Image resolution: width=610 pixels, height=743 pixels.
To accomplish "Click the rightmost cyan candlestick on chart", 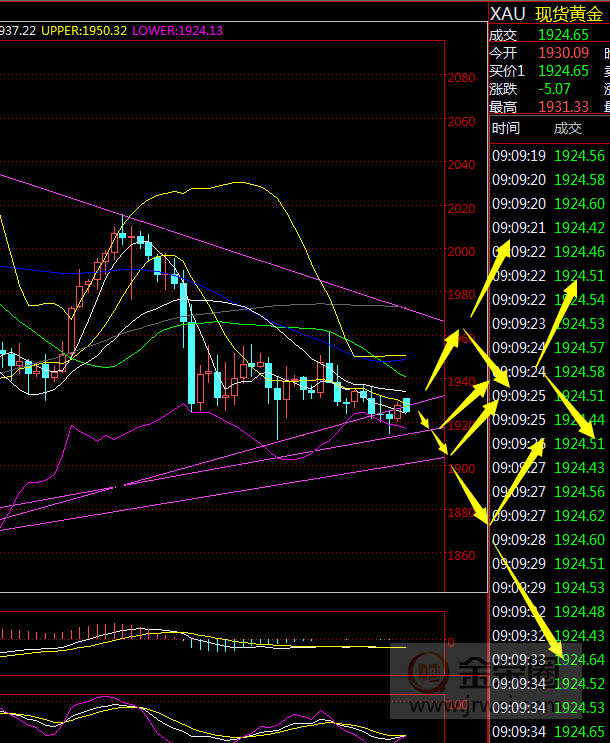I will (x=407, y=404).
